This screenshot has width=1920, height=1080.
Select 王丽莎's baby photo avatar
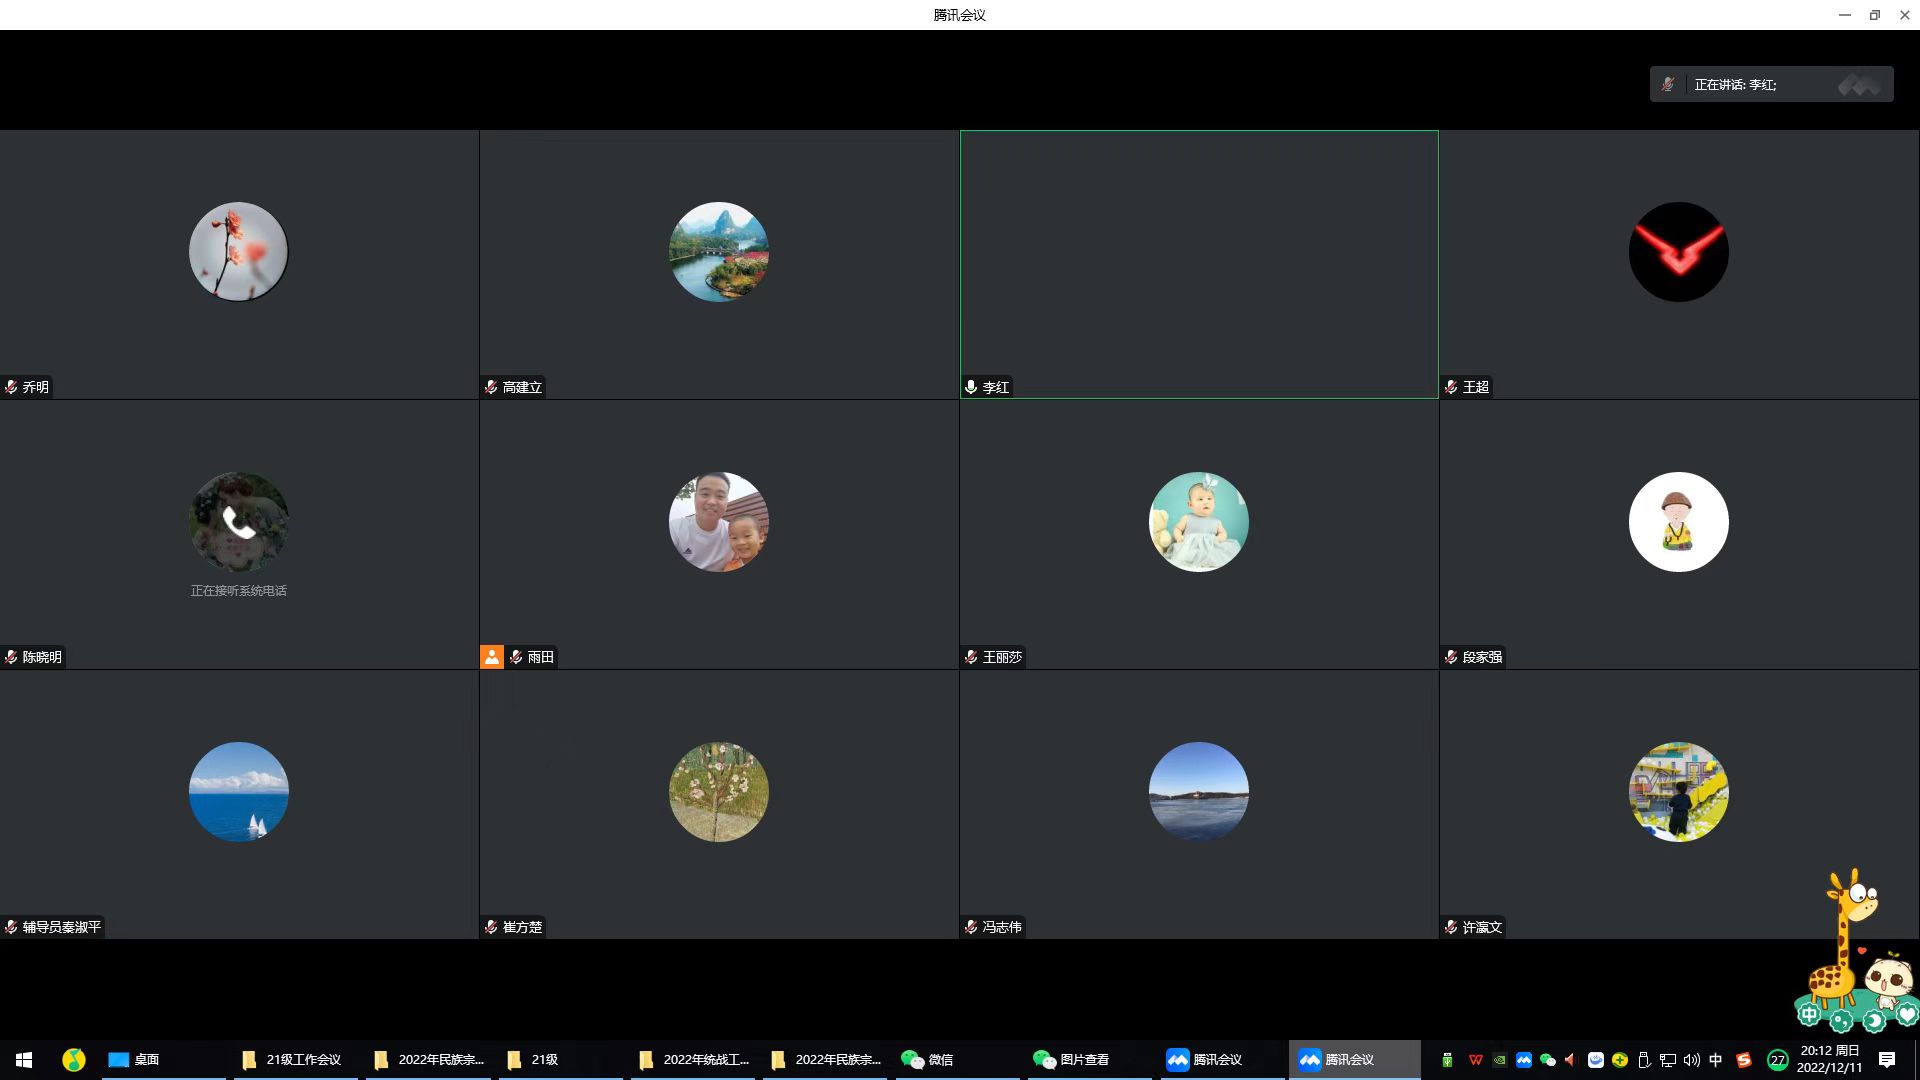1198,522
